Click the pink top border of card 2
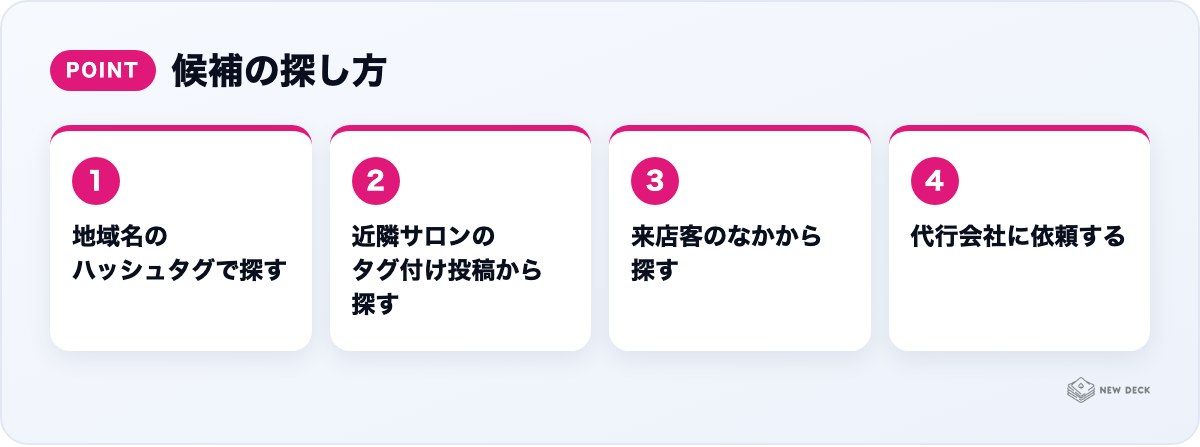Image resolution: width=1200 pixels, height=447 pixels. coord(460,128)
